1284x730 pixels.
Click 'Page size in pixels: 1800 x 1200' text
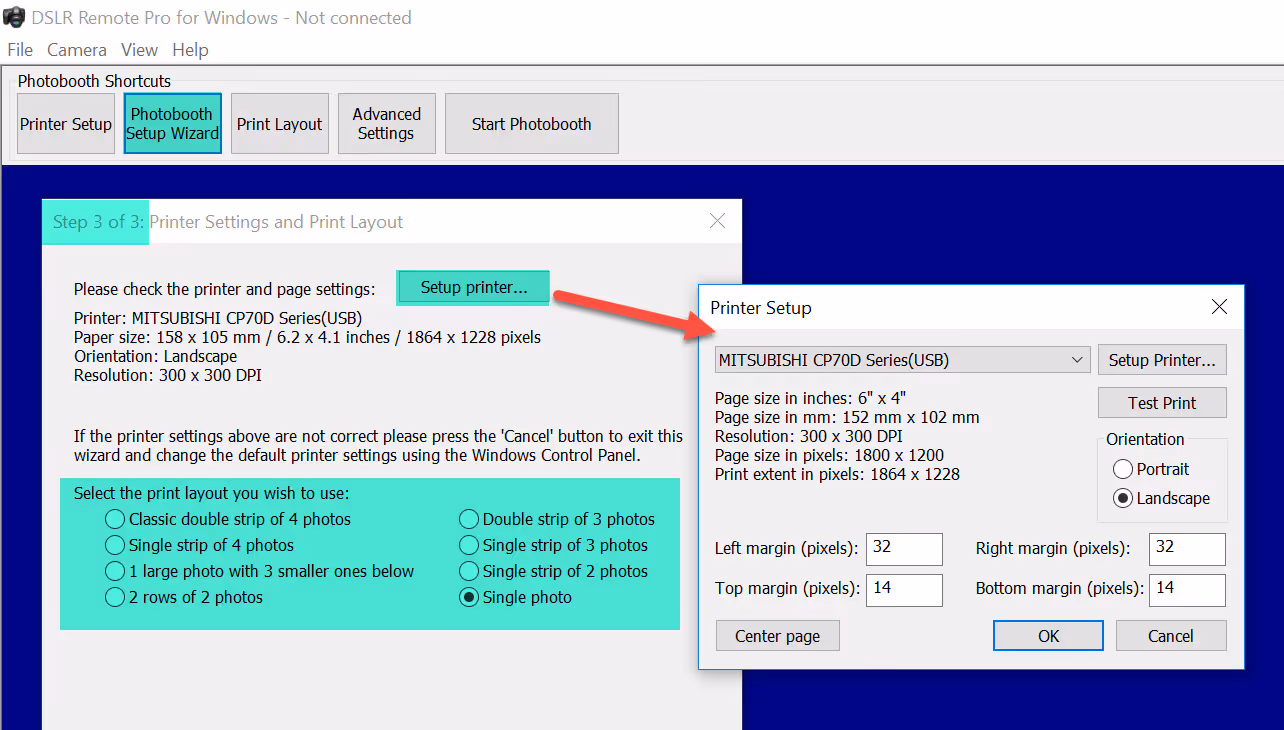point(829,455)
